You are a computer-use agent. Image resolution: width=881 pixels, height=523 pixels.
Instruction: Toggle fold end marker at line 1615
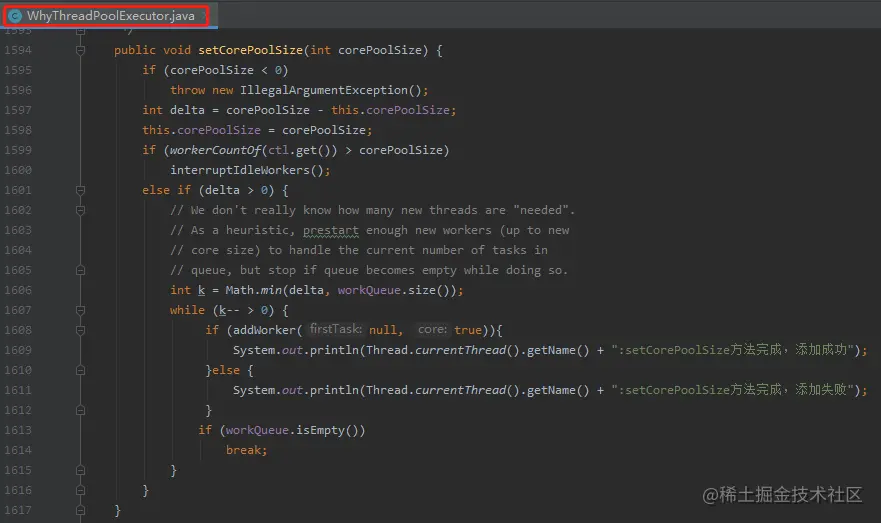point(80,470)
